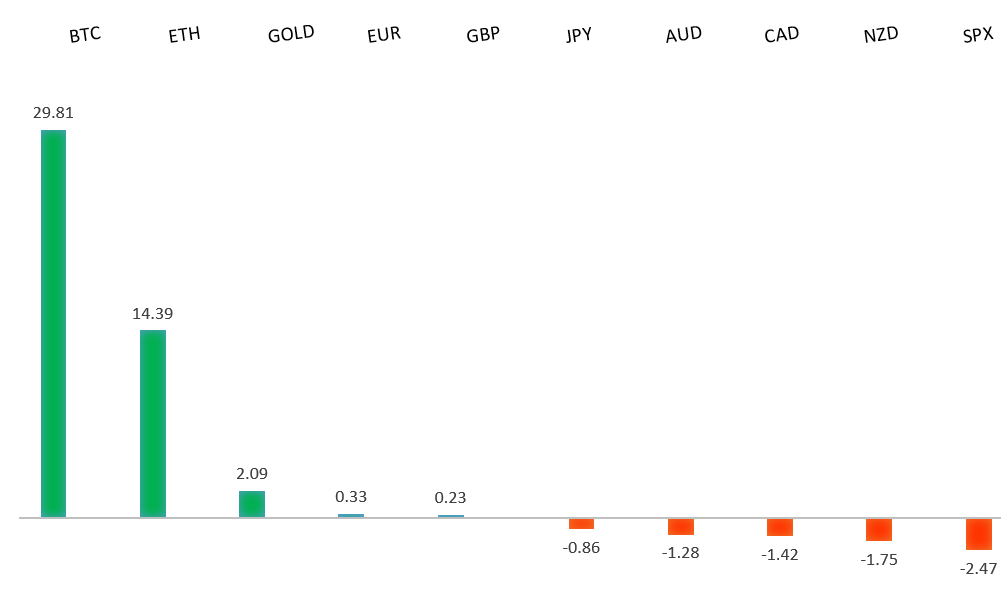This screenshot has width=1001, height=605.
Task: Click the 14.39 data label
Action: click(x=152, y=313)
